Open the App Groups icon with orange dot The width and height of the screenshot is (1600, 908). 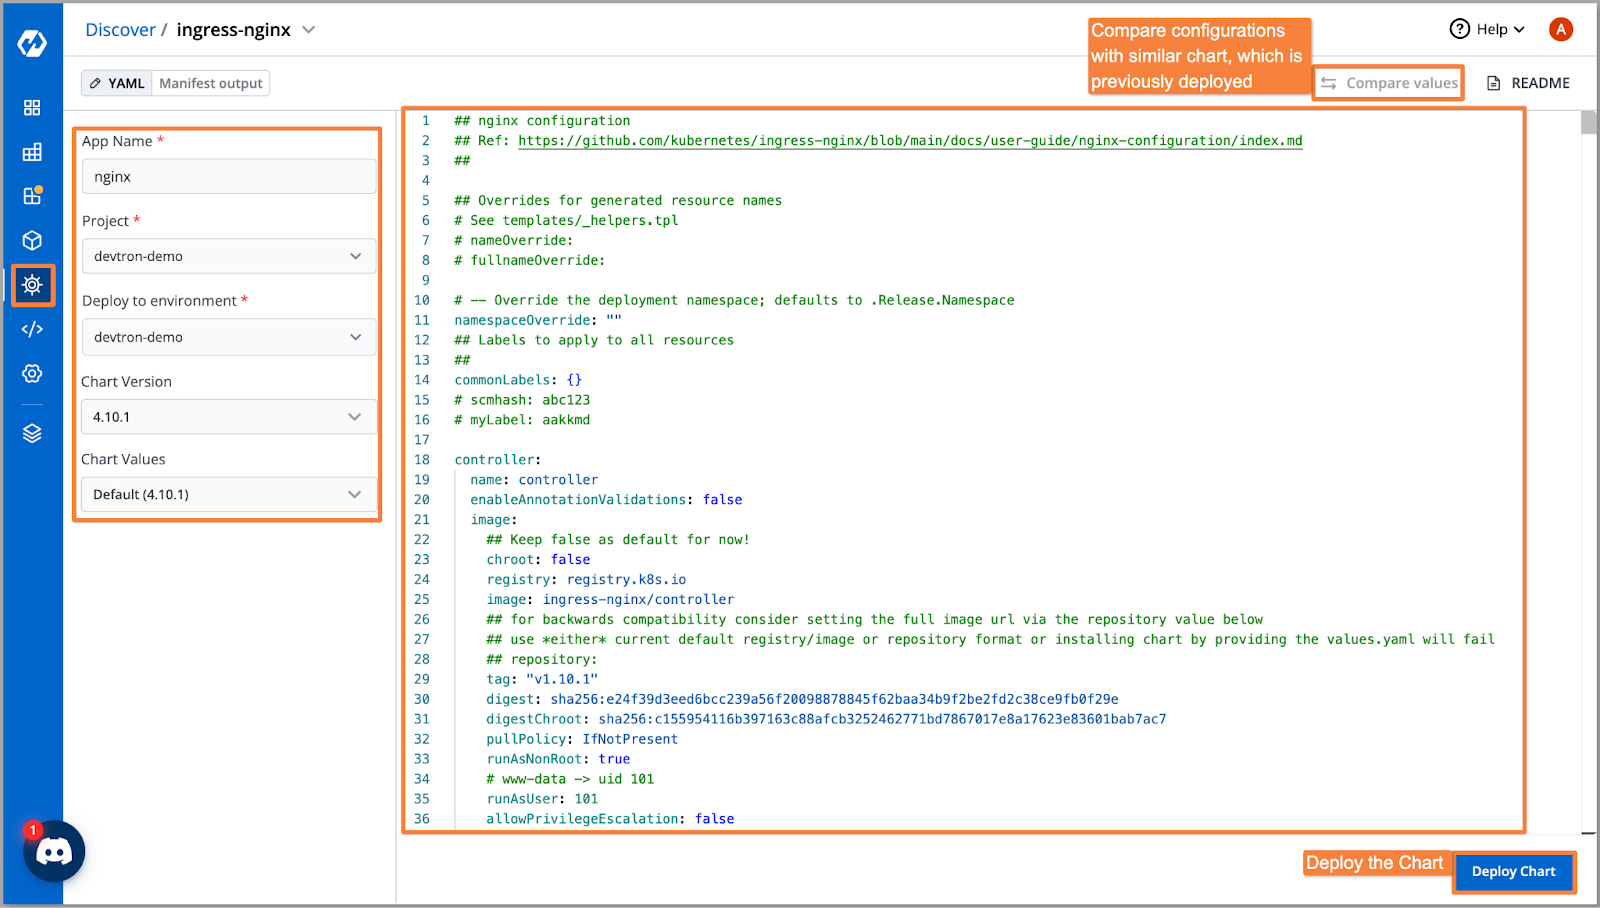(32, 195)
